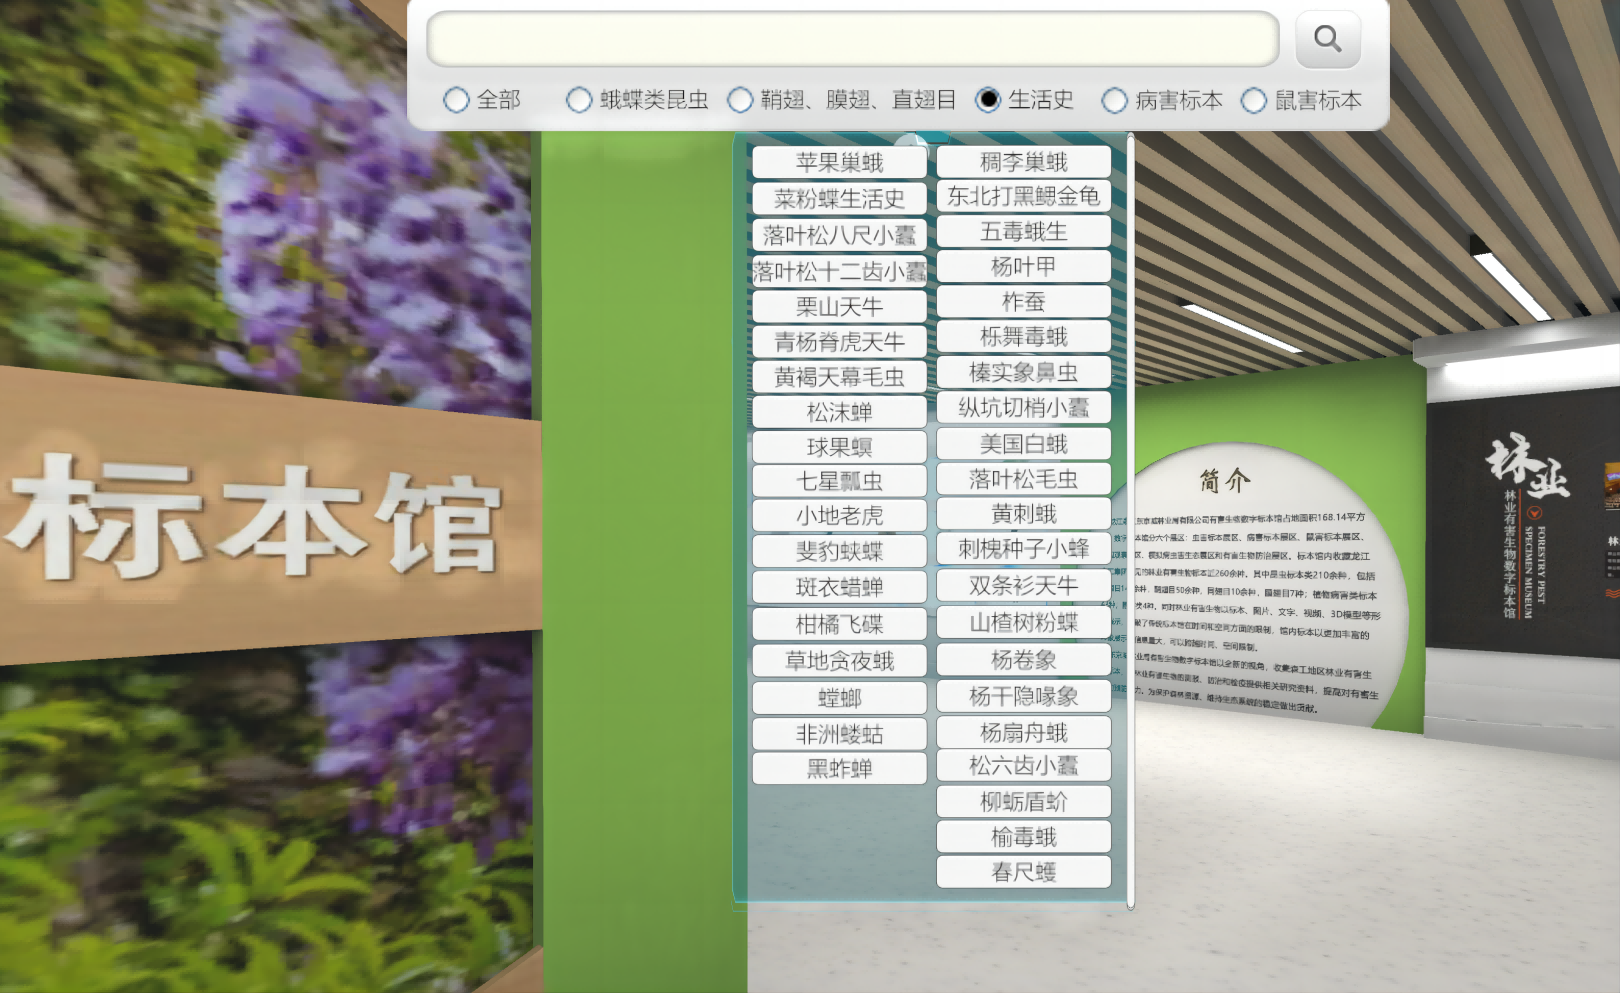Image resolution: width=1620 pixels, height=993 pixels.
Task: Select the 螳螂 specimen button
Action: (x=840, y=697)
